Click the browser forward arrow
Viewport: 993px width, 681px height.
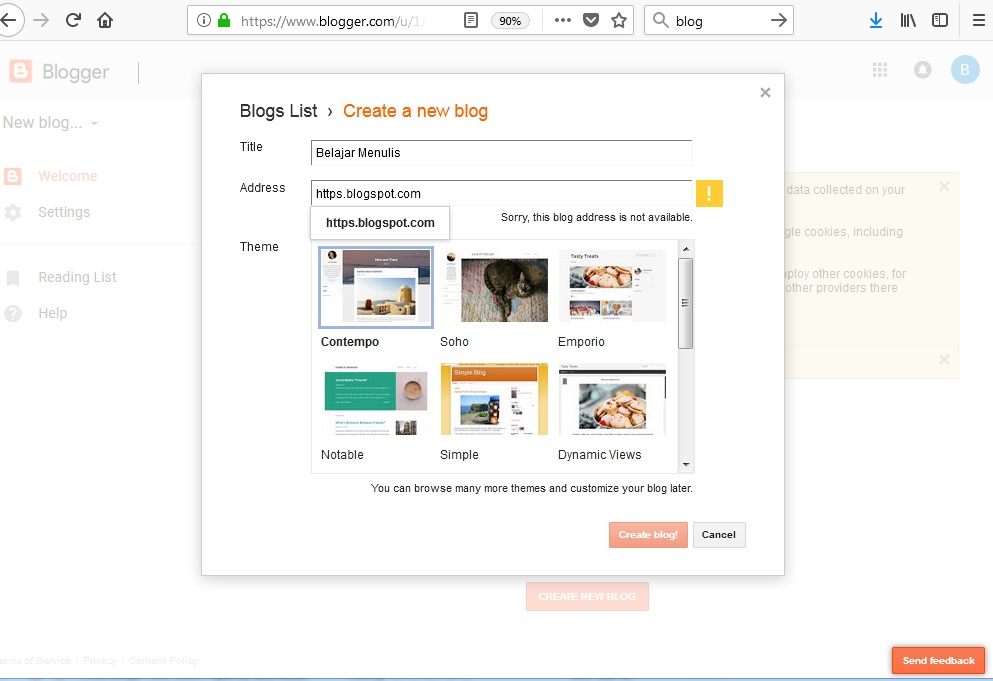pos(41,20)
